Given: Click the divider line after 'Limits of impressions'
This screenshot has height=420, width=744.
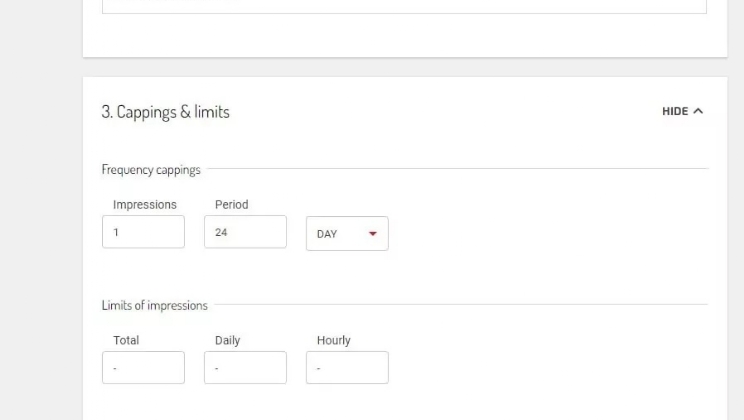Looking at the screenshot, I should [460, 304].
